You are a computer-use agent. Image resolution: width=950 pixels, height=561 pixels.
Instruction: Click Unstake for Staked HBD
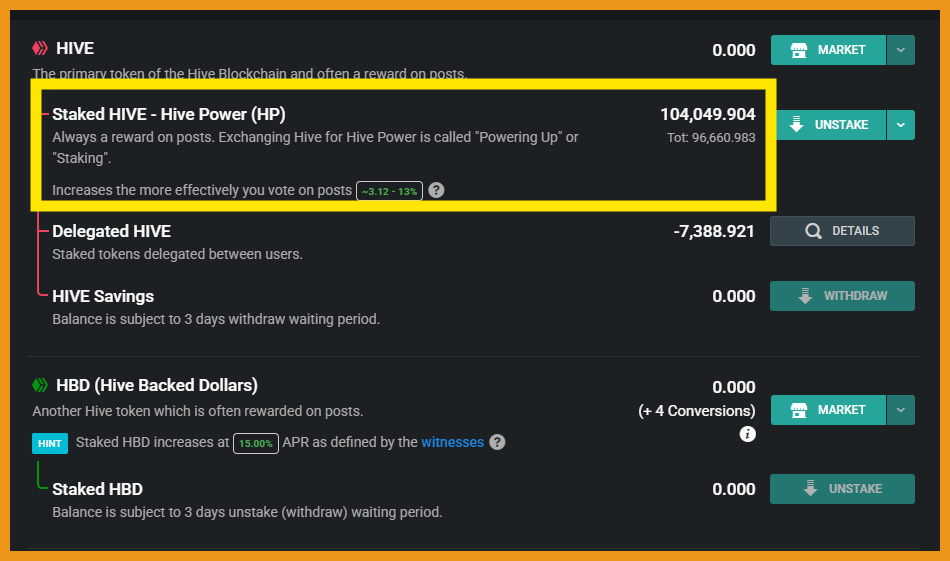coord(842,489)
